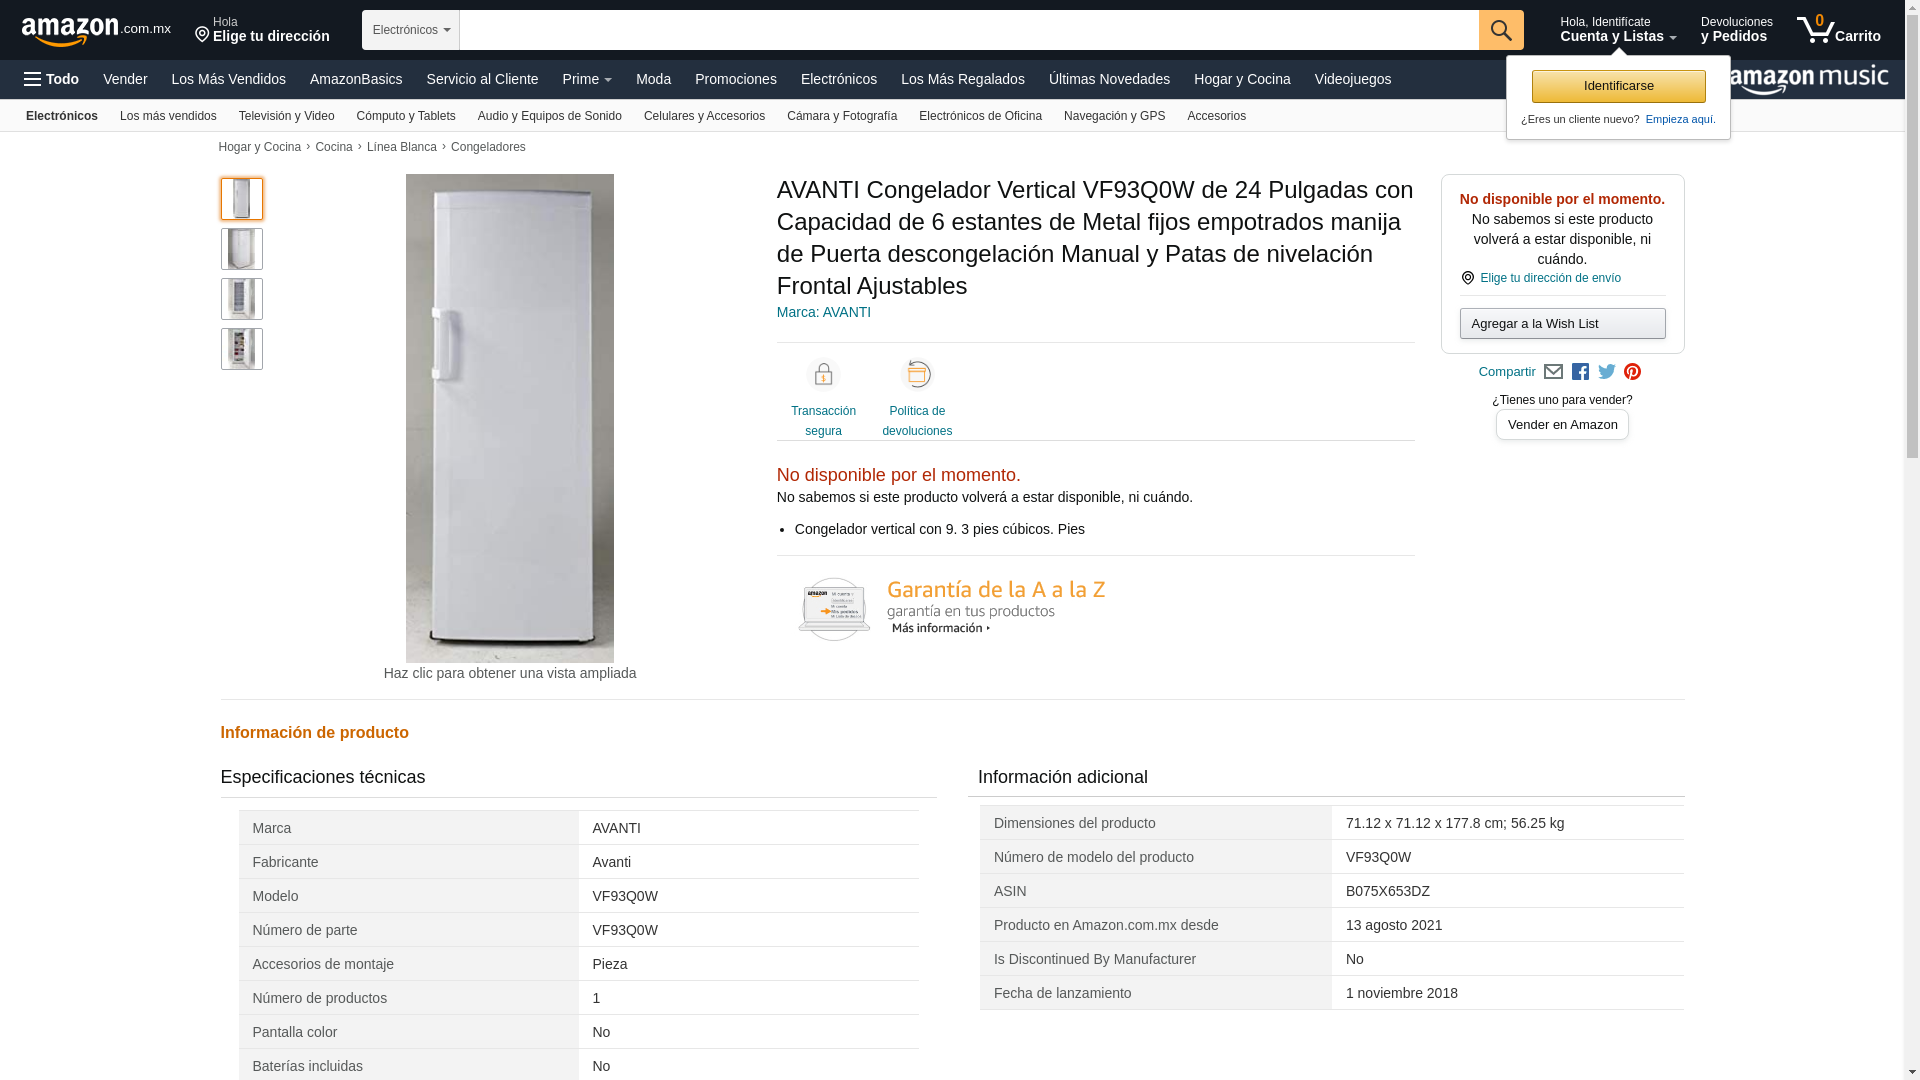Share product via email envelope icon
This screenshot has width=1920, height=1080.
pyautogui.click(x=1553, y=372)
